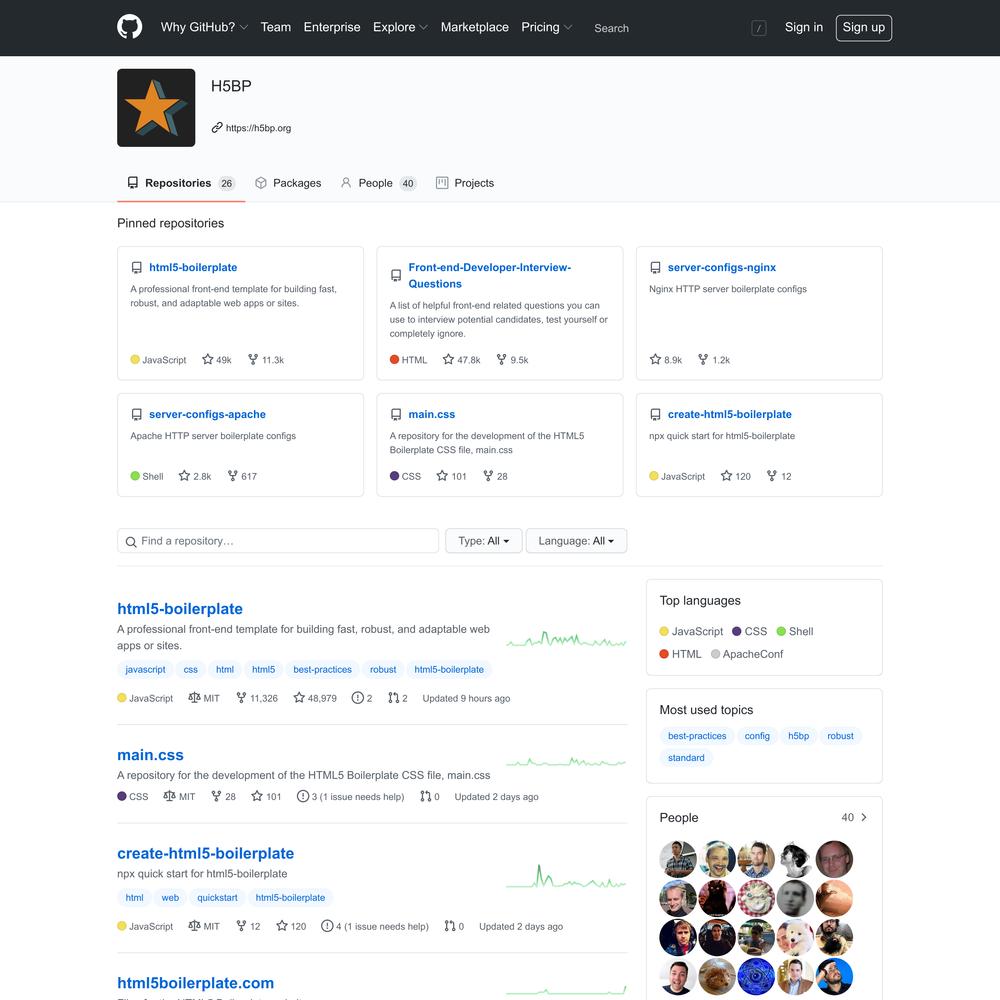This screenshot has width=1000, height=1000.
Task: Open pull requests count for main.css listing
Action: pos(430,797)
